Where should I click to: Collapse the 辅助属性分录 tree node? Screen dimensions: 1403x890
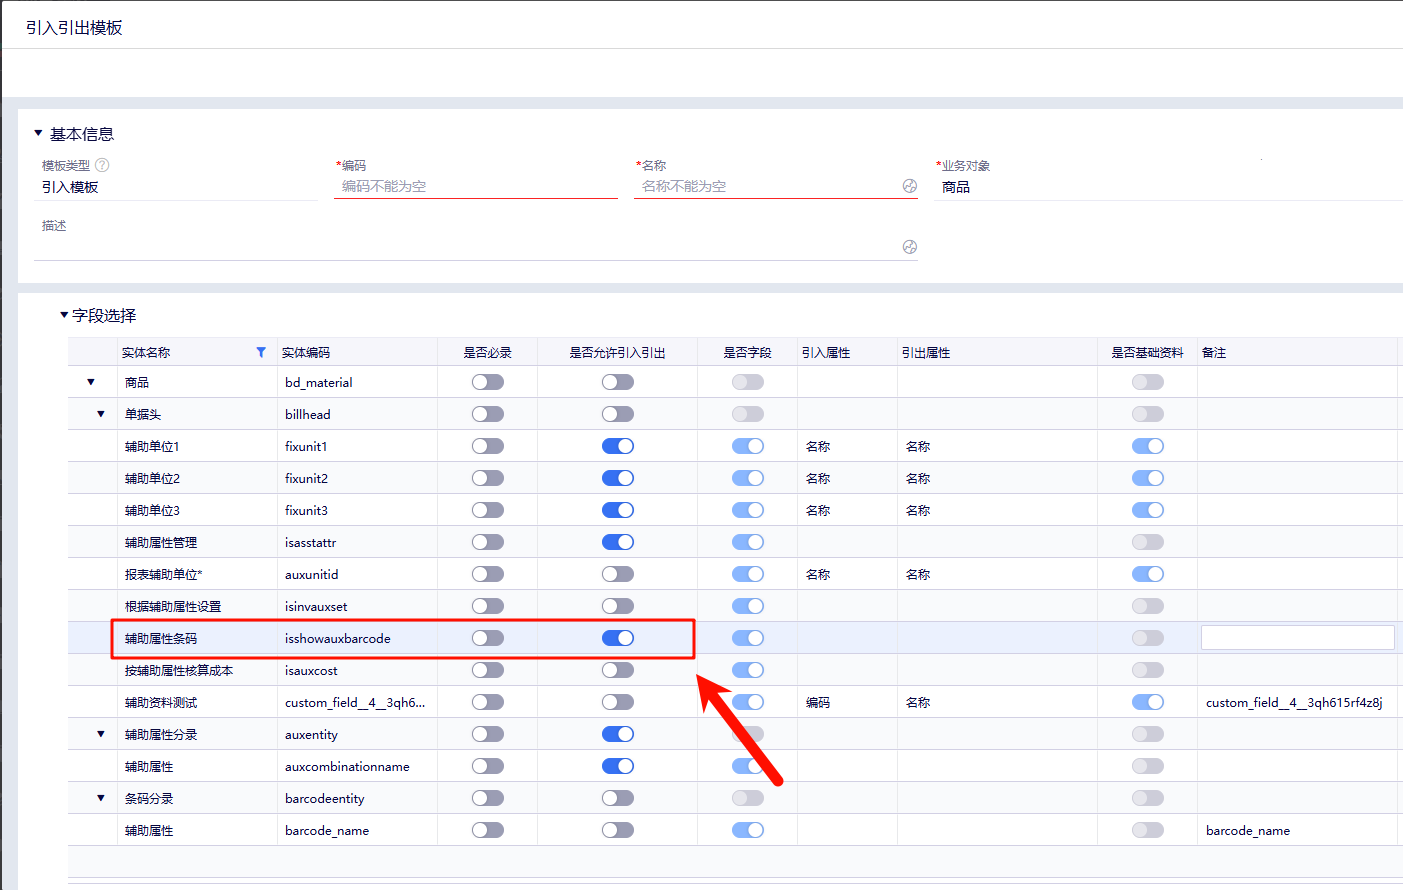101,734
